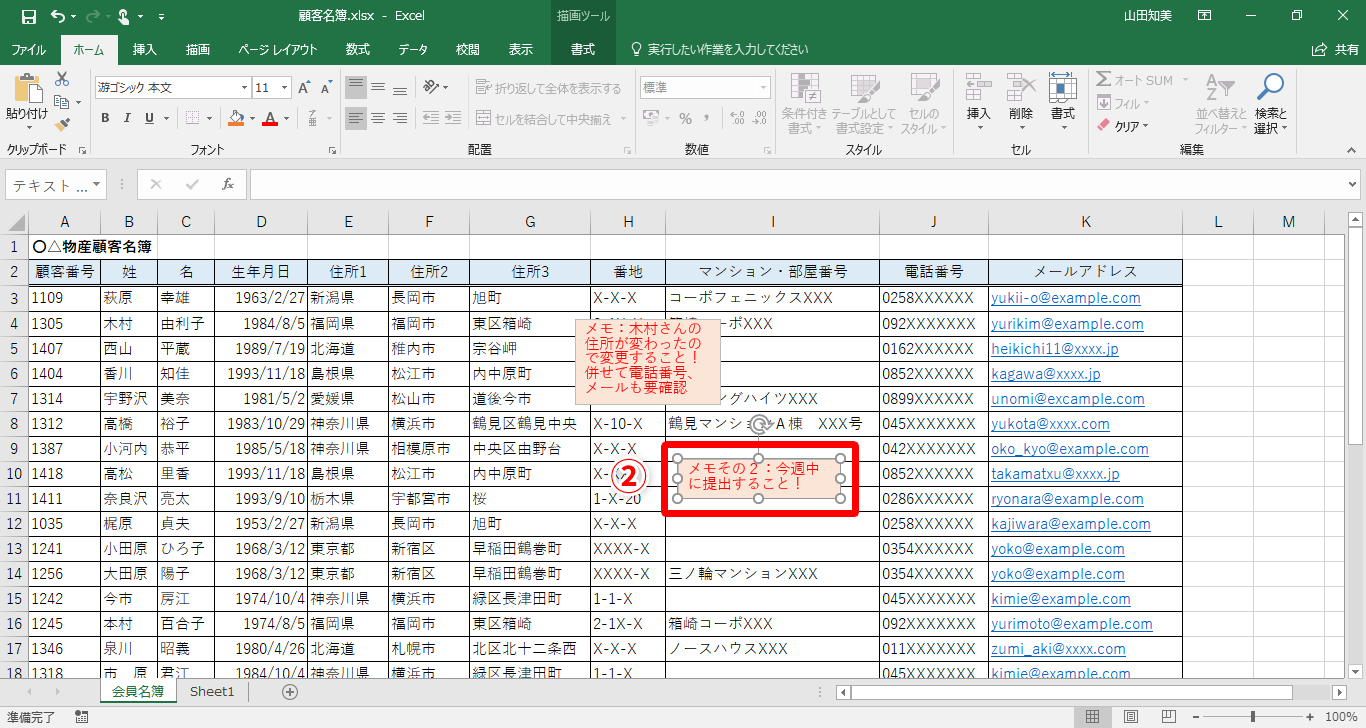Open the font color dropdown arrow
This screenshot has width=1366, height=728.
click(x=284, y=118)
